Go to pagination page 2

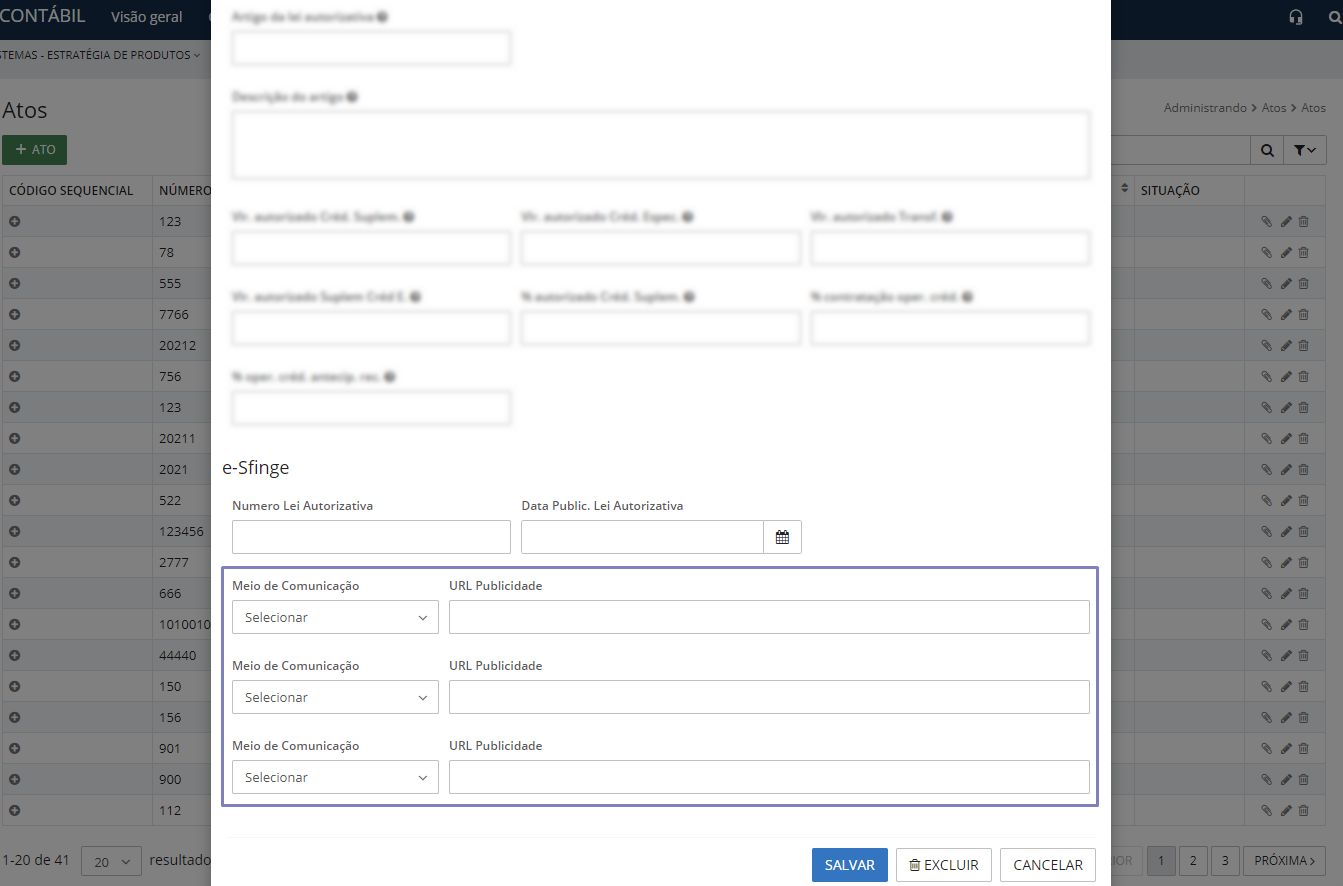click(1193, 861)
